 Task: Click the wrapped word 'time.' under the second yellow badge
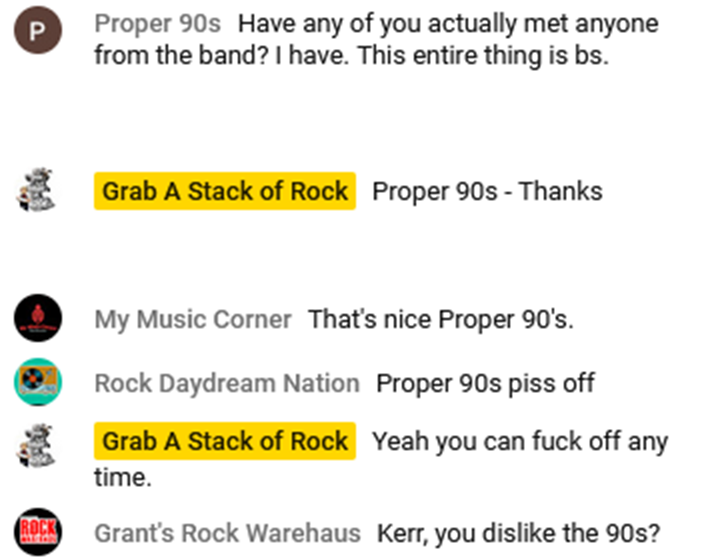(122, 479)
